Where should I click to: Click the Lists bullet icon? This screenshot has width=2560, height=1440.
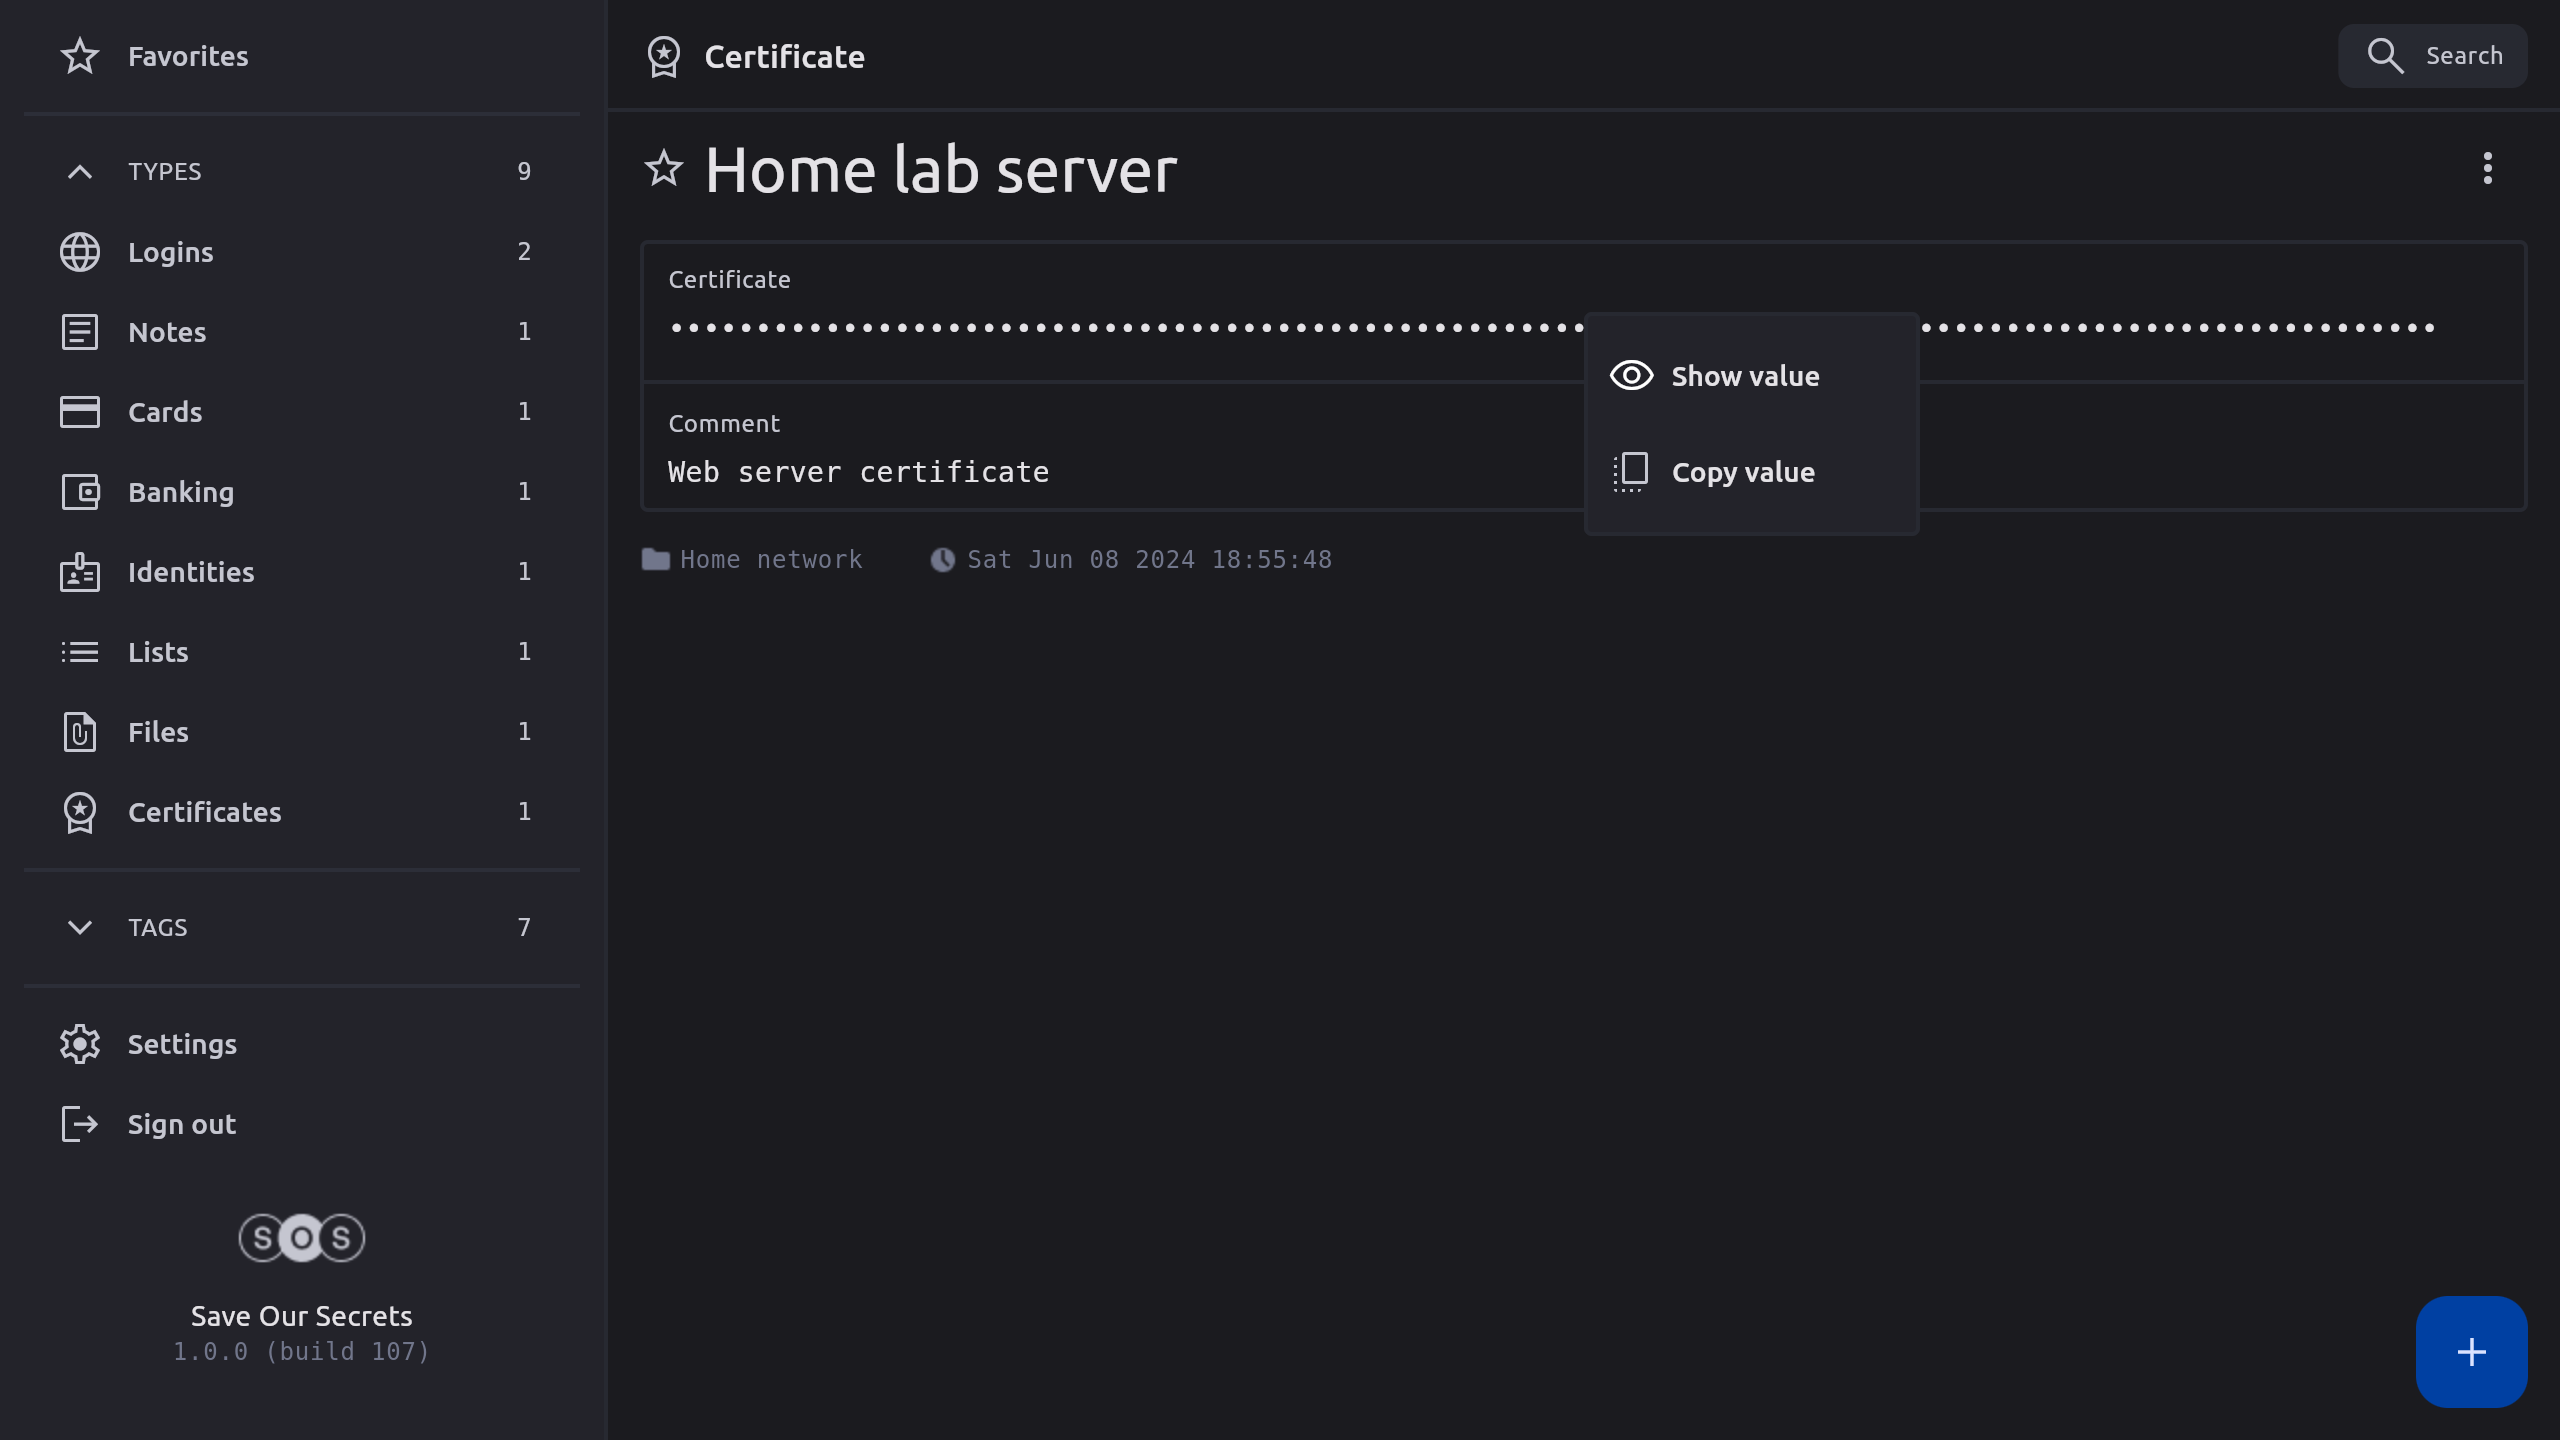(x=79, y=652)
